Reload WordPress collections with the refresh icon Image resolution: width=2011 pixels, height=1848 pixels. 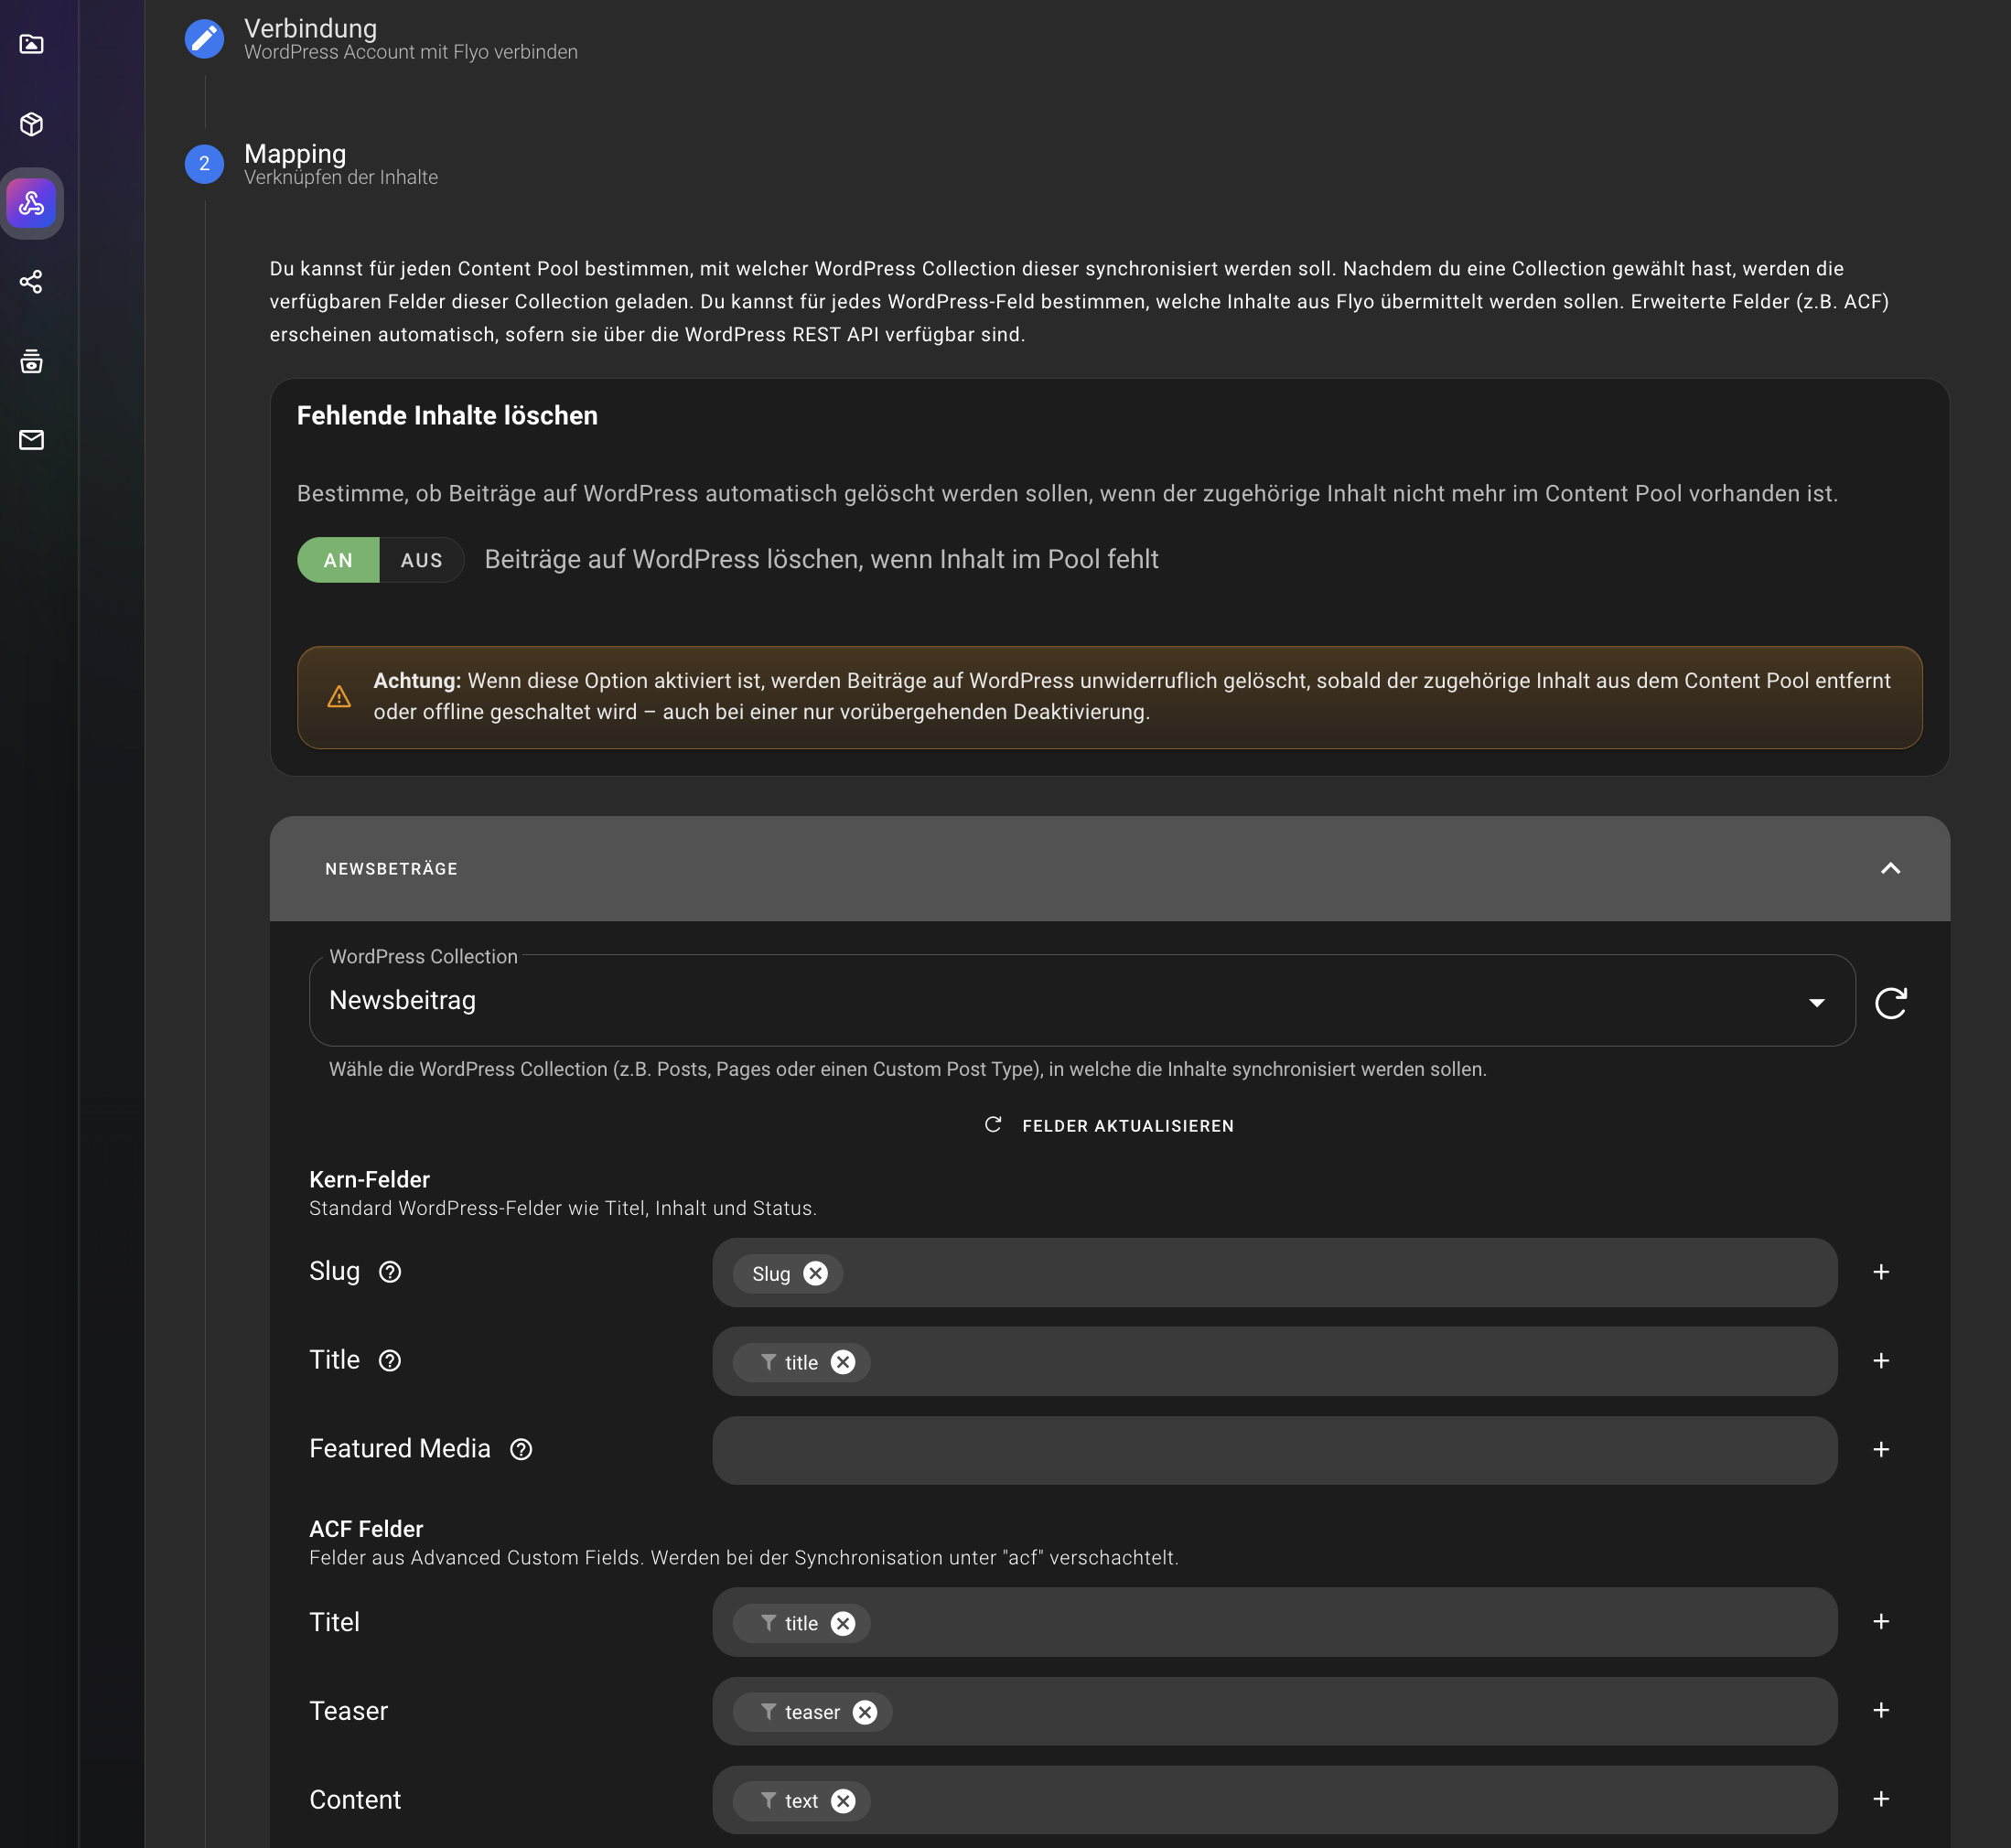(1890, 1002)
